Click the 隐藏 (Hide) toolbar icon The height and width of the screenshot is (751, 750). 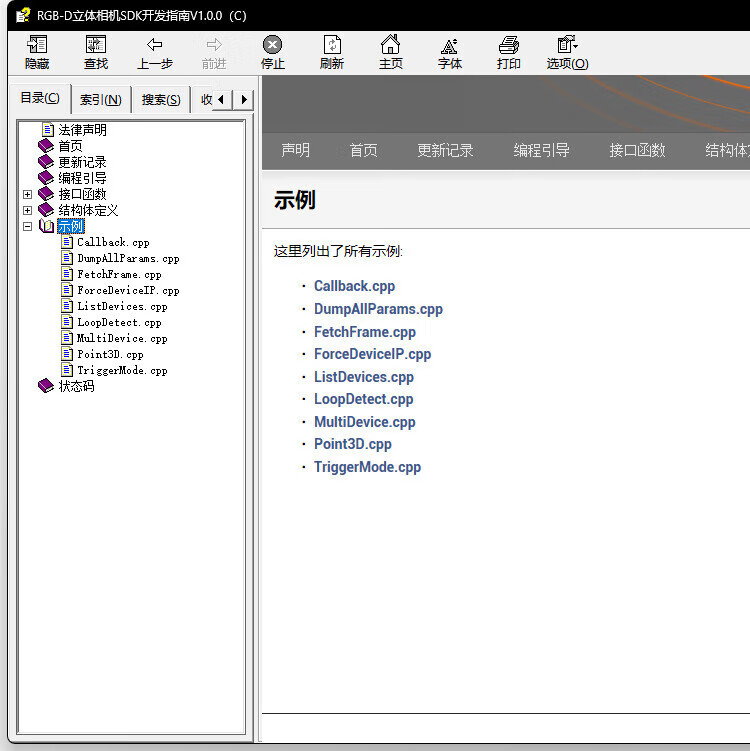(x=37, y=45)
